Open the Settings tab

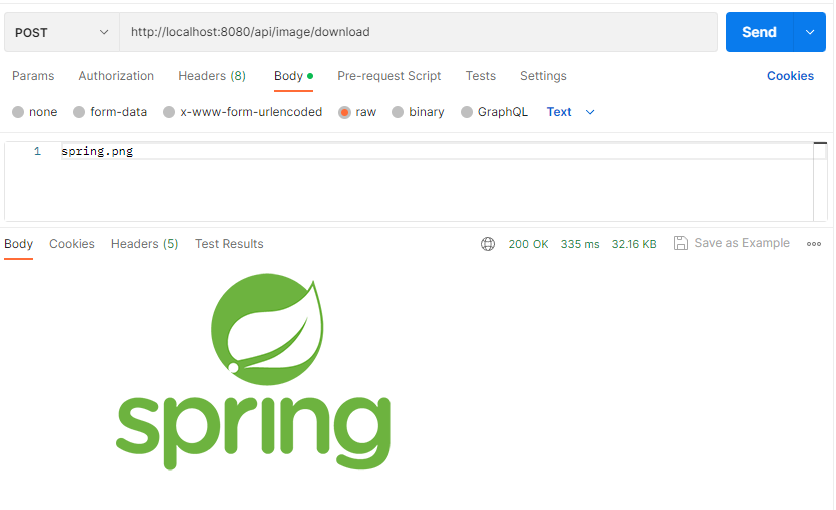click(543, 76)
